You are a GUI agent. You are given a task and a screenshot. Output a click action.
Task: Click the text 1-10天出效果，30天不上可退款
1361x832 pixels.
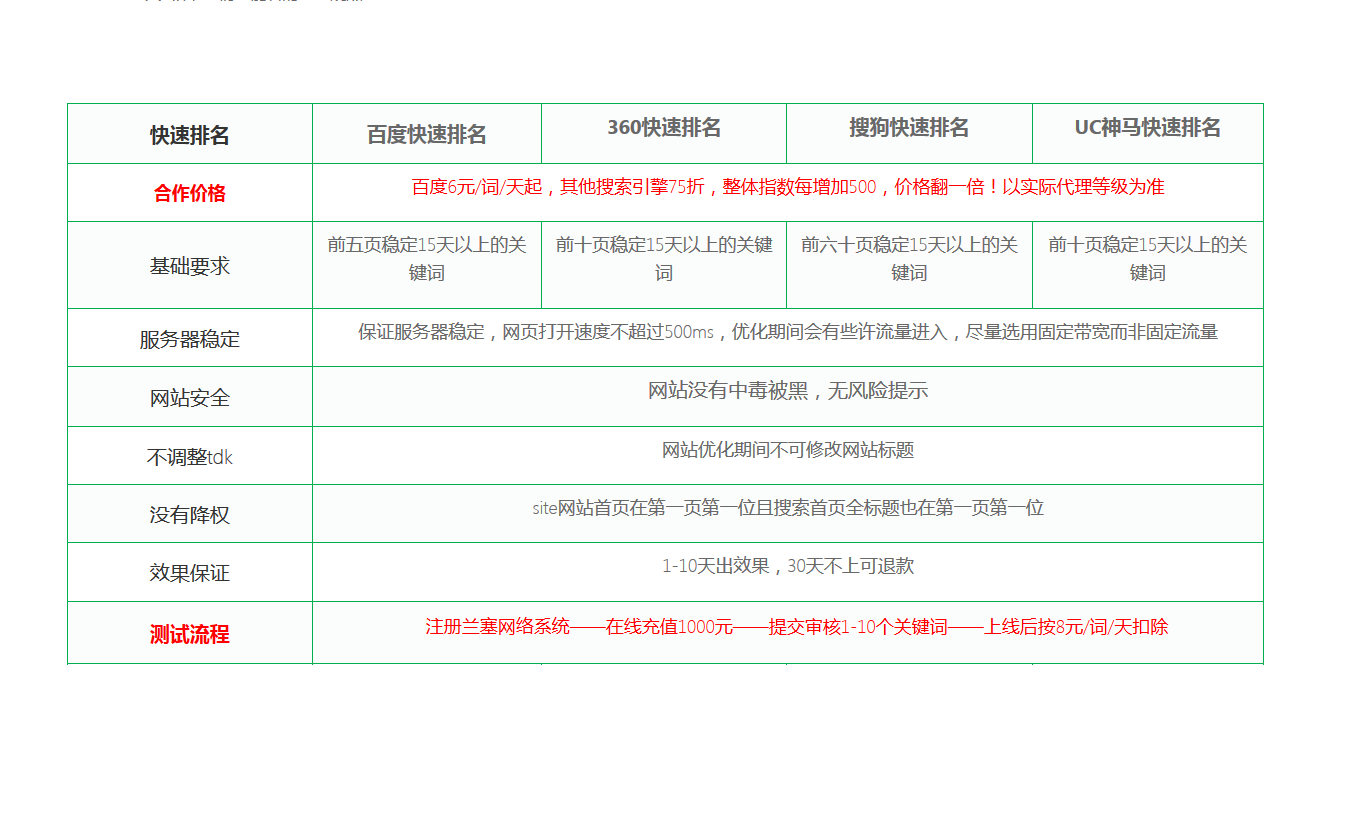tap(788, 566)
